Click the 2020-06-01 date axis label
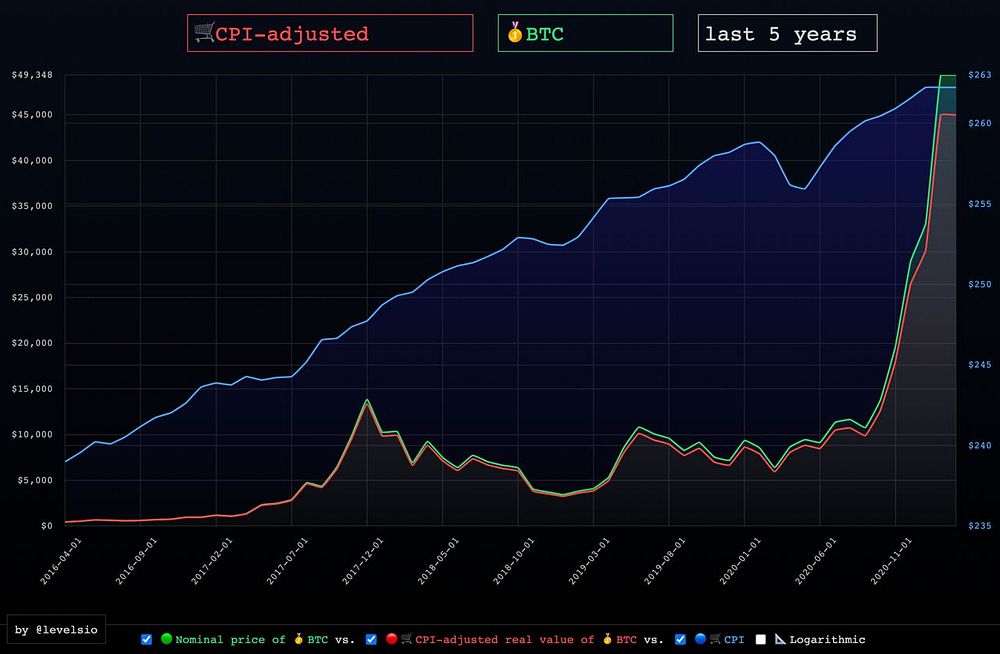 [x=816, y=560]
